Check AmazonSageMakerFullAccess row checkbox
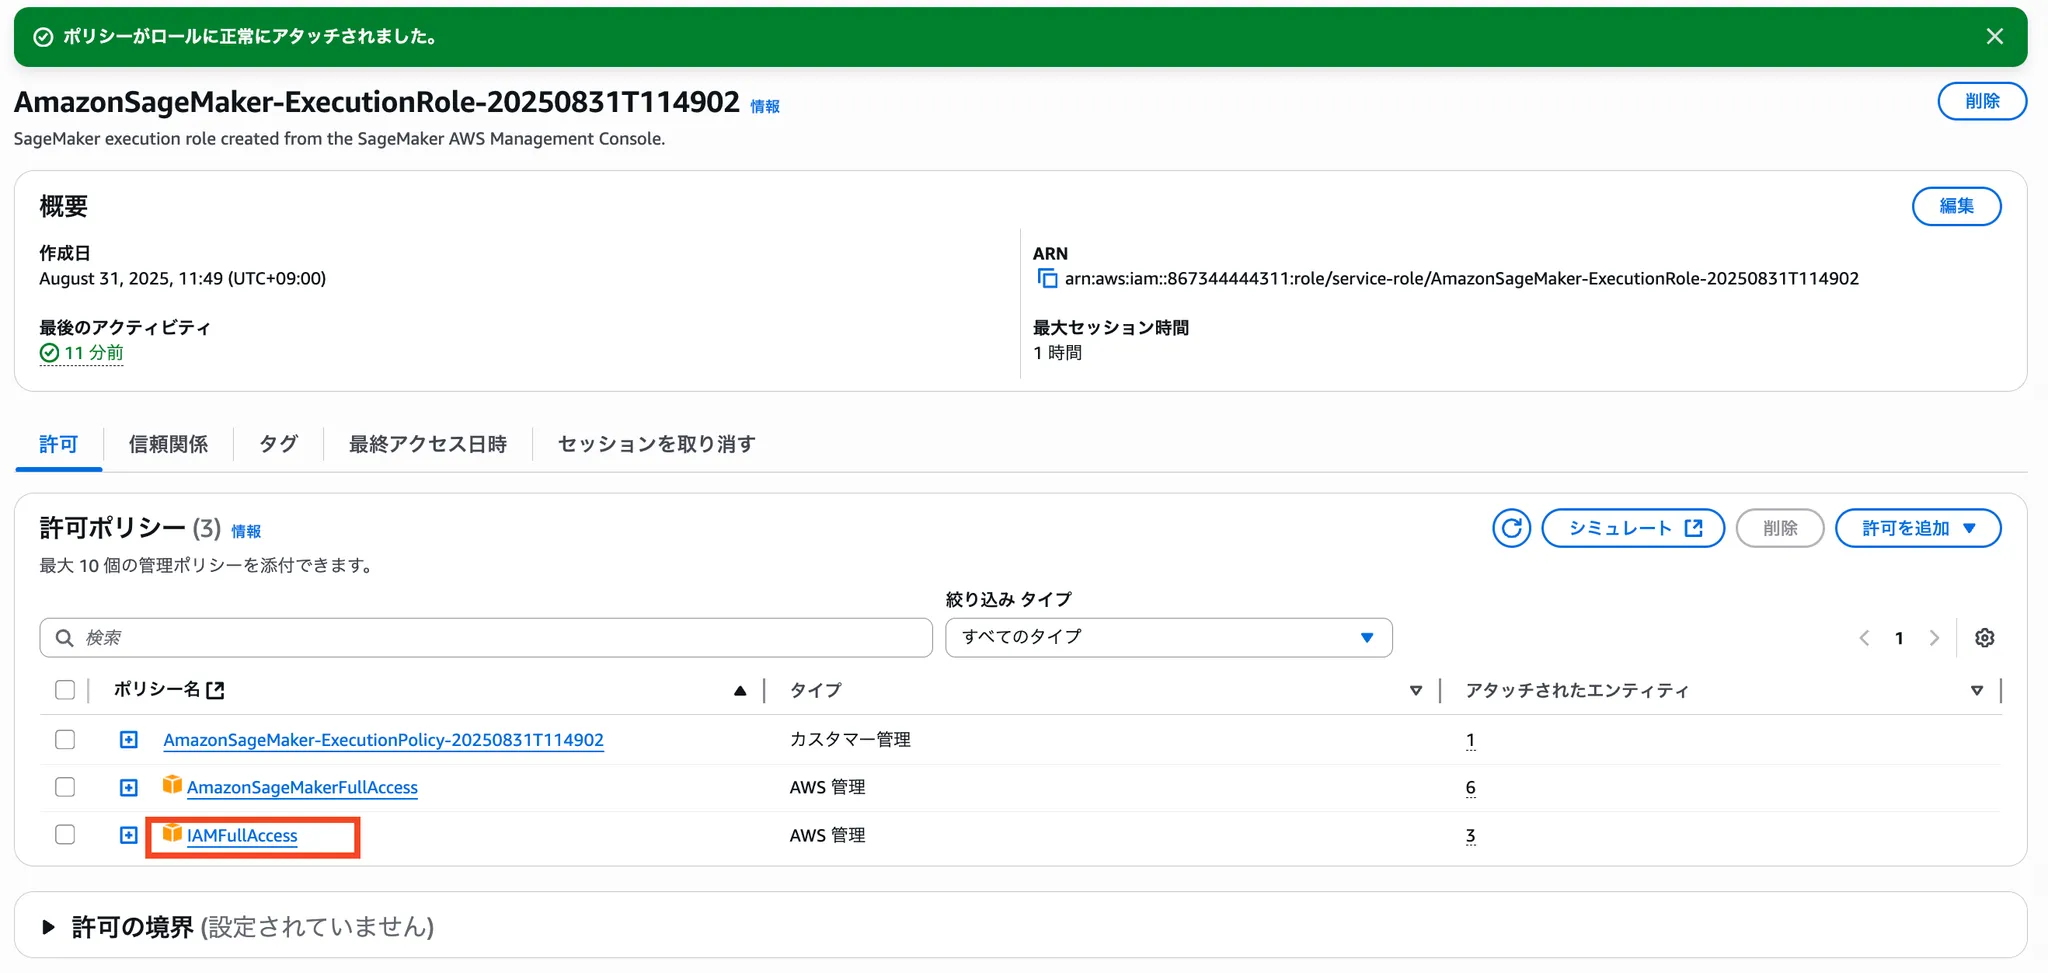The width and height of the screenshot is (2048, 973). 65,787
